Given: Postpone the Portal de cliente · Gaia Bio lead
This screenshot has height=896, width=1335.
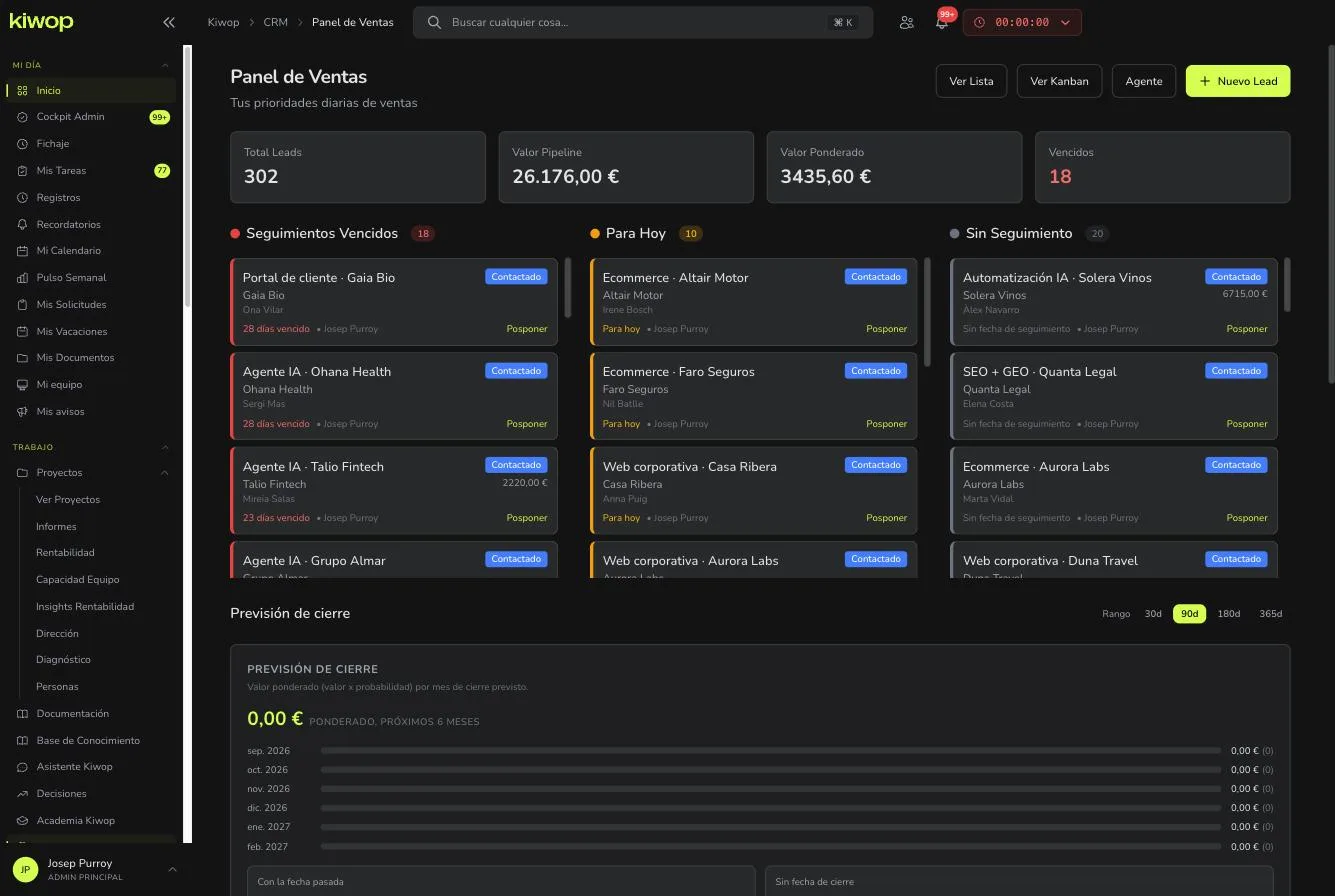Looking at the screenshot, I should coord(527,329).
